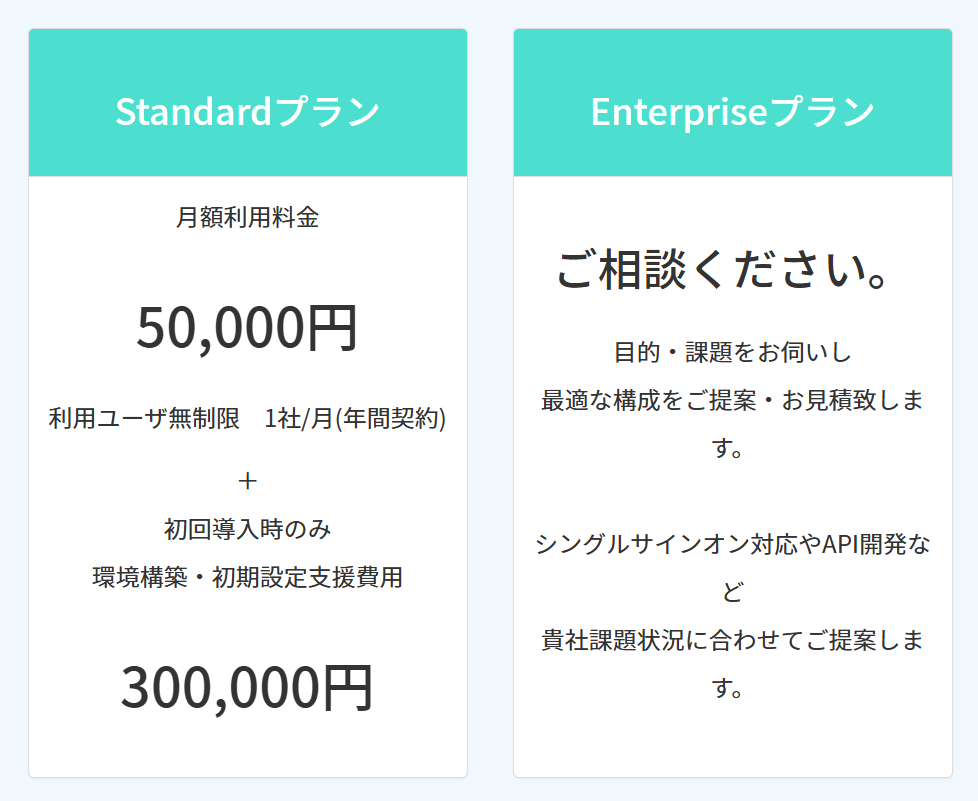The height and width of the screenshot is (801, 978).
Task: Click the 1社/月(年間契約) text
Action: click(355, 418)
